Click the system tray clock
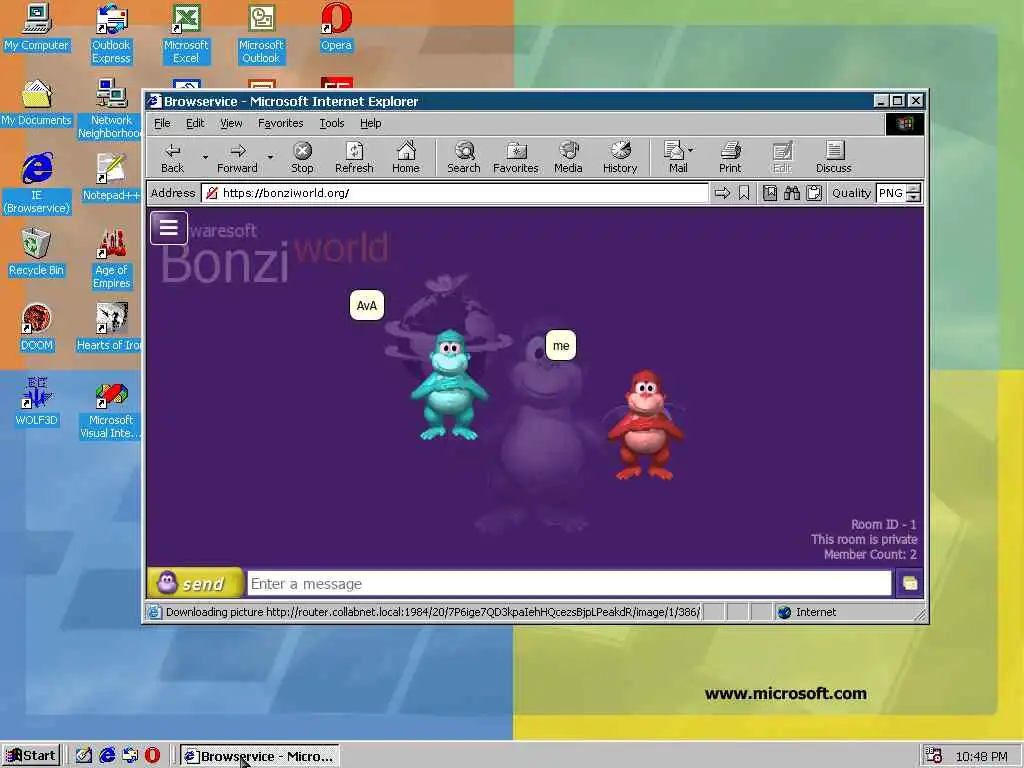This screenshot has width=1024, height=768. (x=982, y=756)
